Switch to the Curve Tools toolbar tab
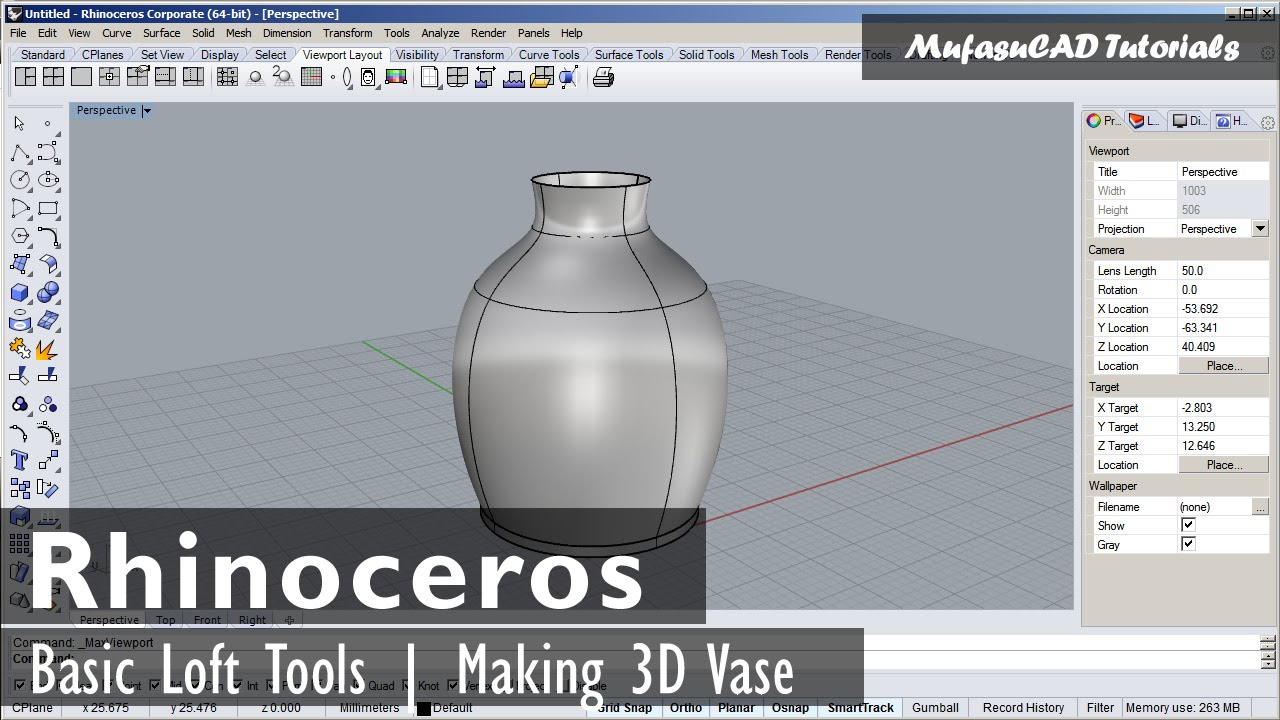The width and height of the screenshot is (1280, 720). click(549, 55)
